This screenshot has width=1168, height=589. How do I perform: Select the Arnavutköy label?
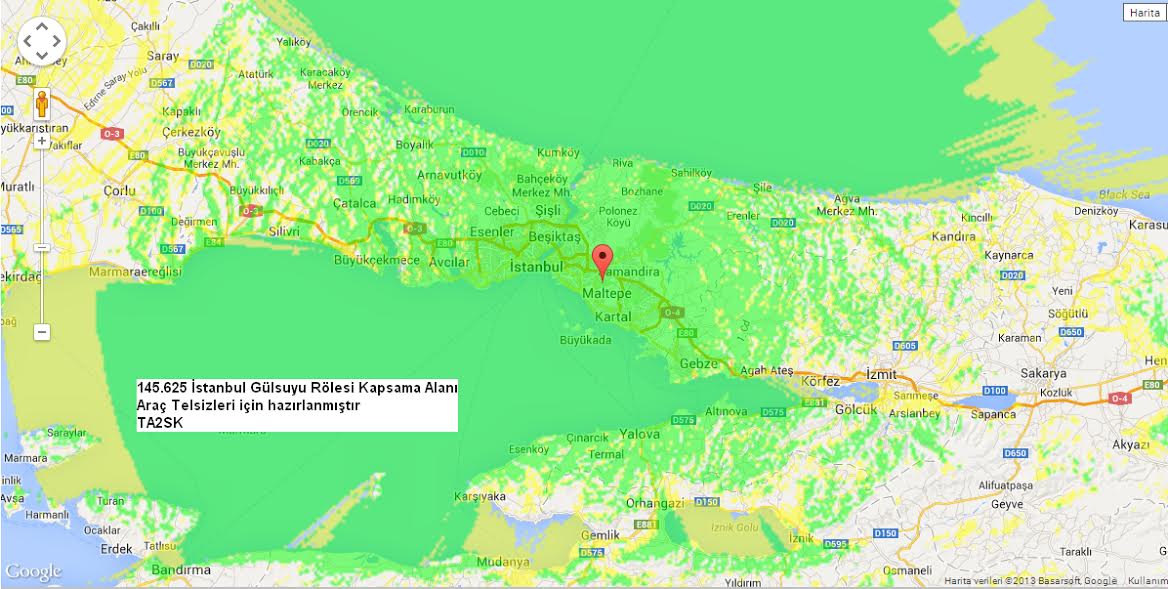coord(449,175)
